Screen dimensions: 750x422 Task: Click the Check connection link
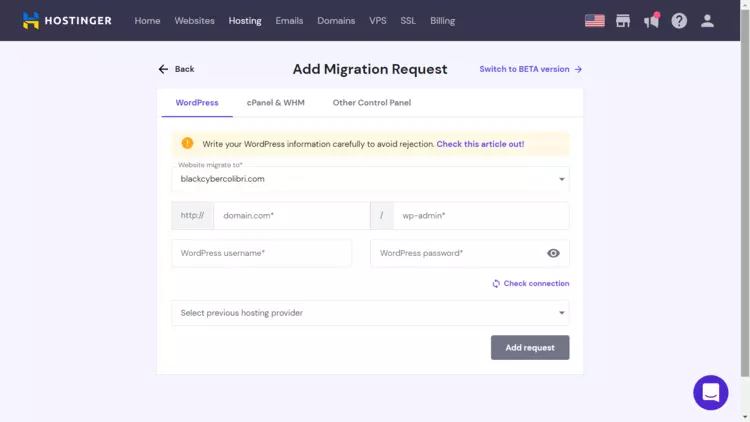click(536, 283)
